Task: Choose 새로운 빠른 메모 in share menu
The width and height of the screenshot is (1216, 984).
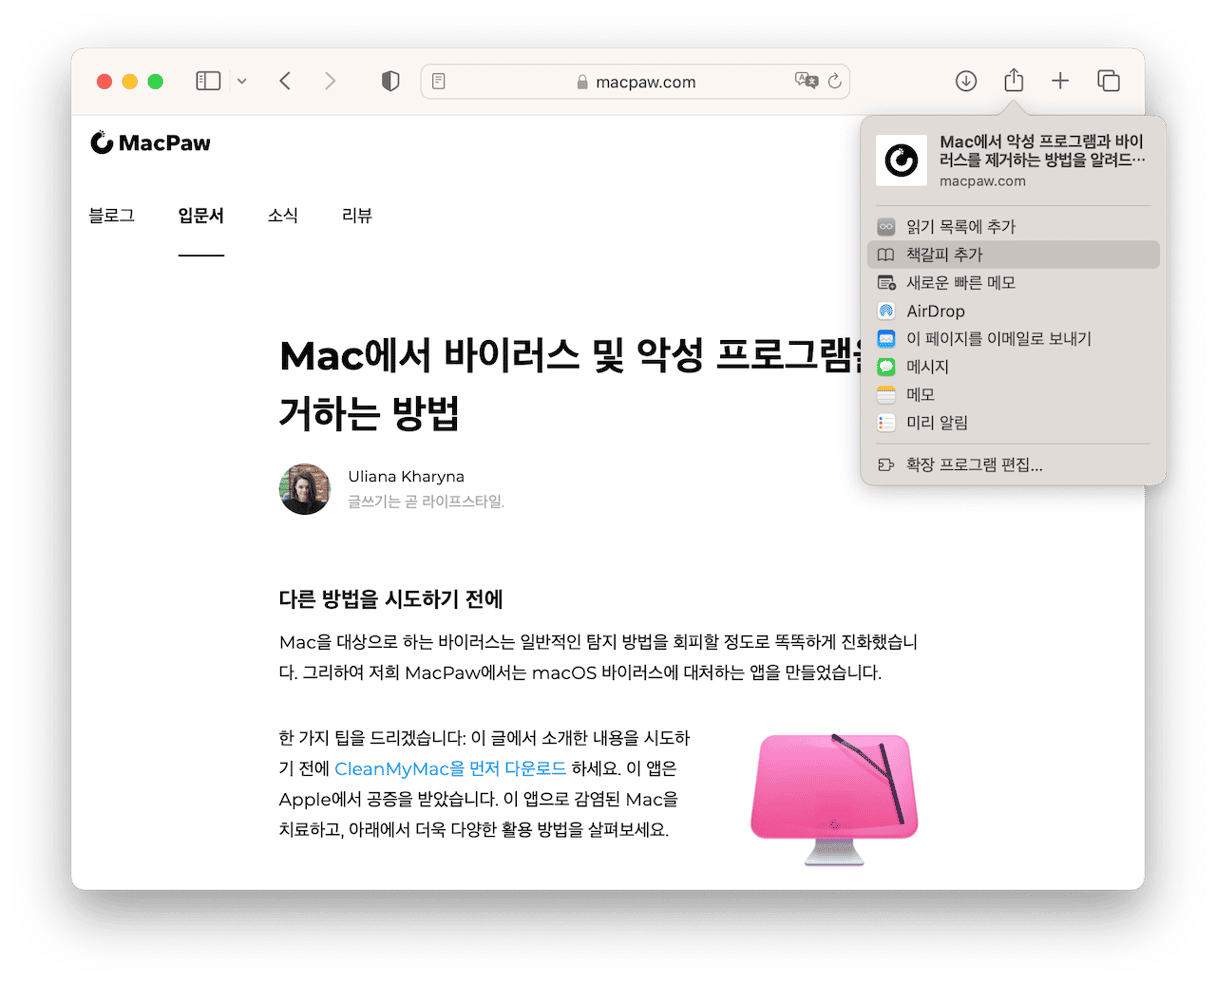Action: pos(1013,283)
